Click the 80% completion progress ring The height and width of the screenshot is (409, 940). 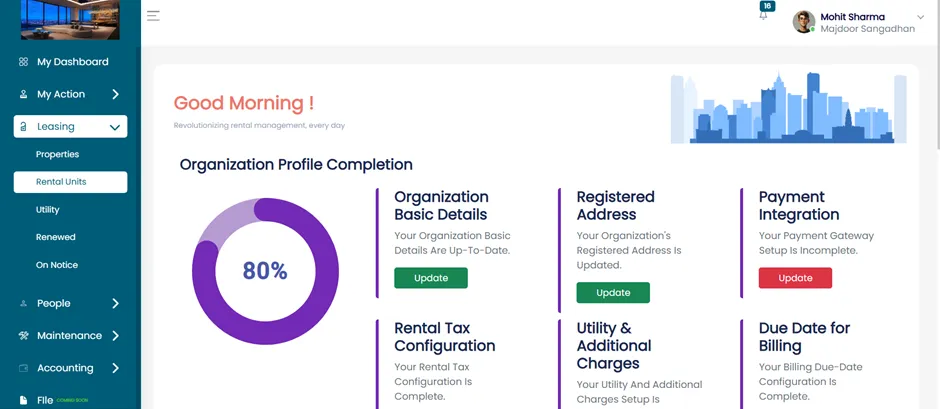(265, 271)
